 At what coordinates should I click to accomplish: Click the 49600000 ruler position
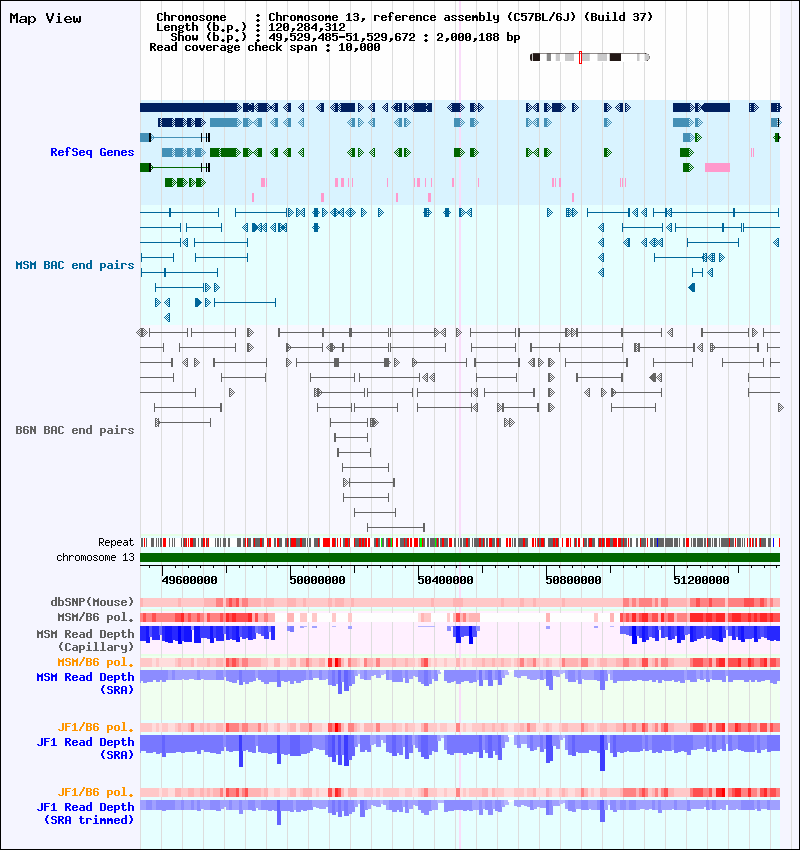point(190,580)
